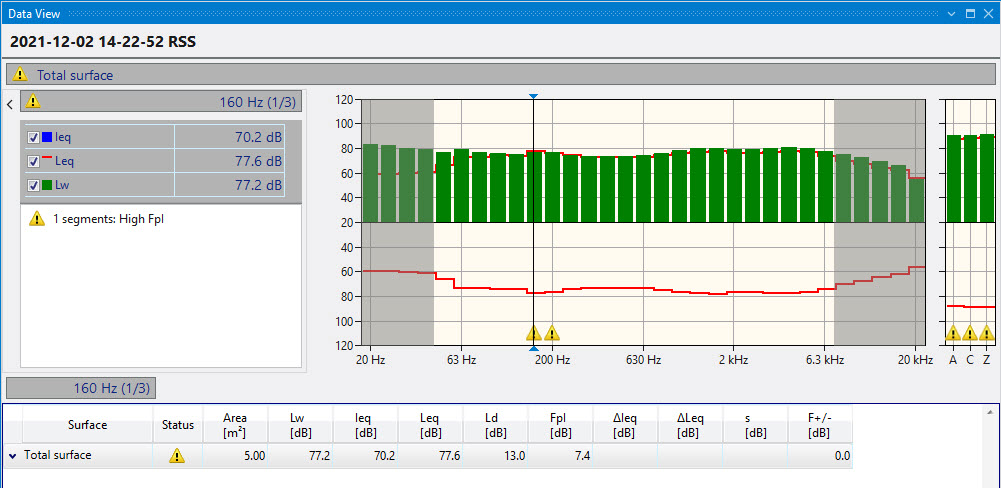
Task: Click the warning icon above the A weighting
Action: coord(952,333)
